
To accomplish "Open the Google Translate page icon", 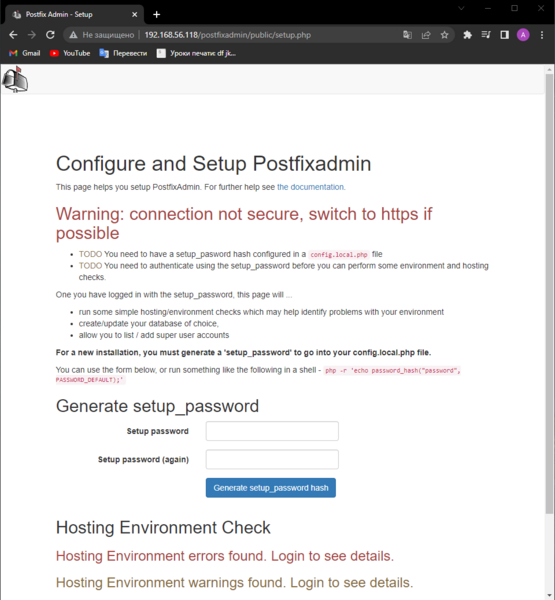I will [x=407, y=35].
